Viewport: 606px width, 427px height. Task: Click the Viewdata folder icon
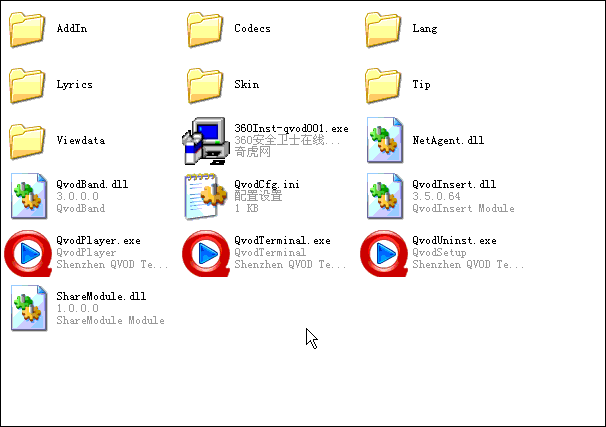click(27, 141)
